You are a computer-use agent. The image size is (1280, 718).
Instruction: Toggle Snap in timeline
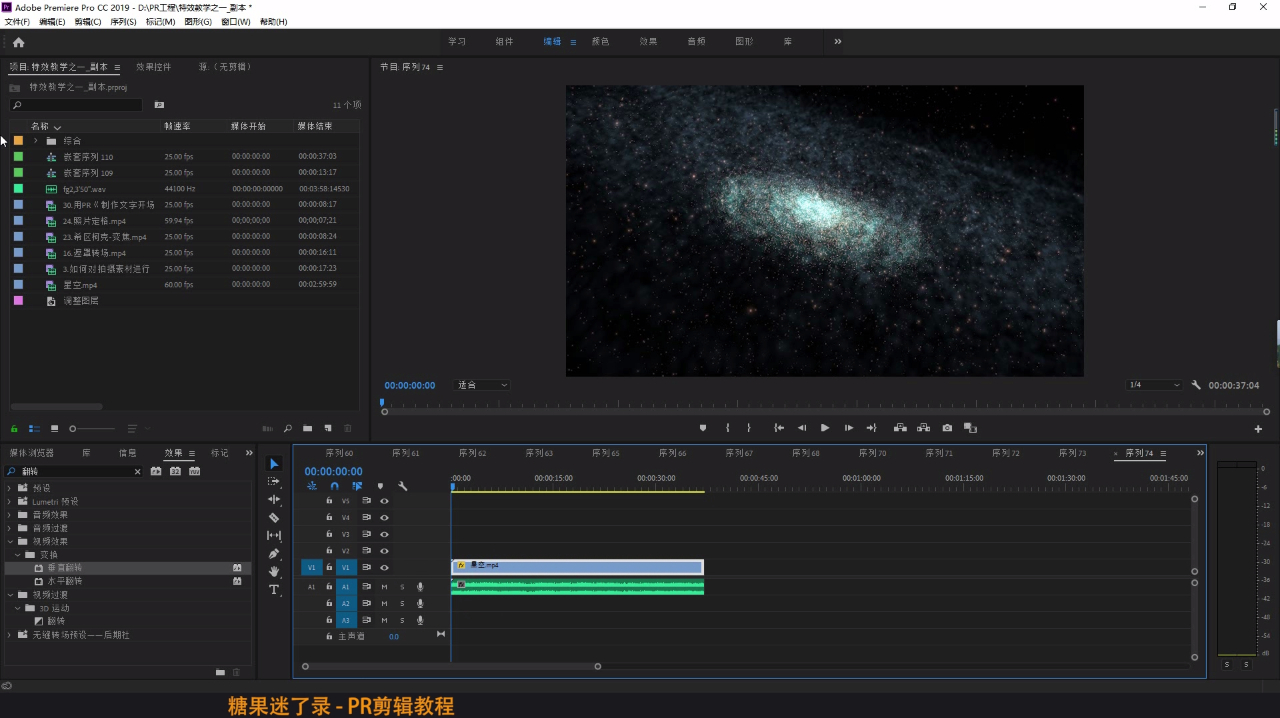pos(335,486)
